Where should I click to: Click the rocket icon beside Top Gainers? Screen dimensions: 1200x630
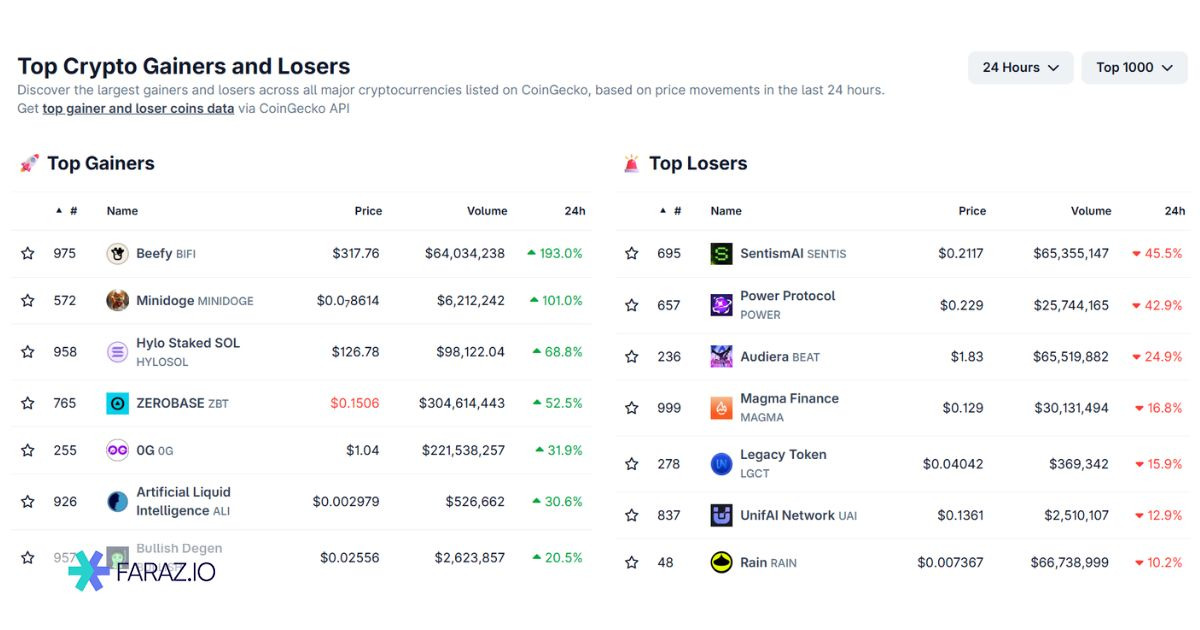(29, 162)
